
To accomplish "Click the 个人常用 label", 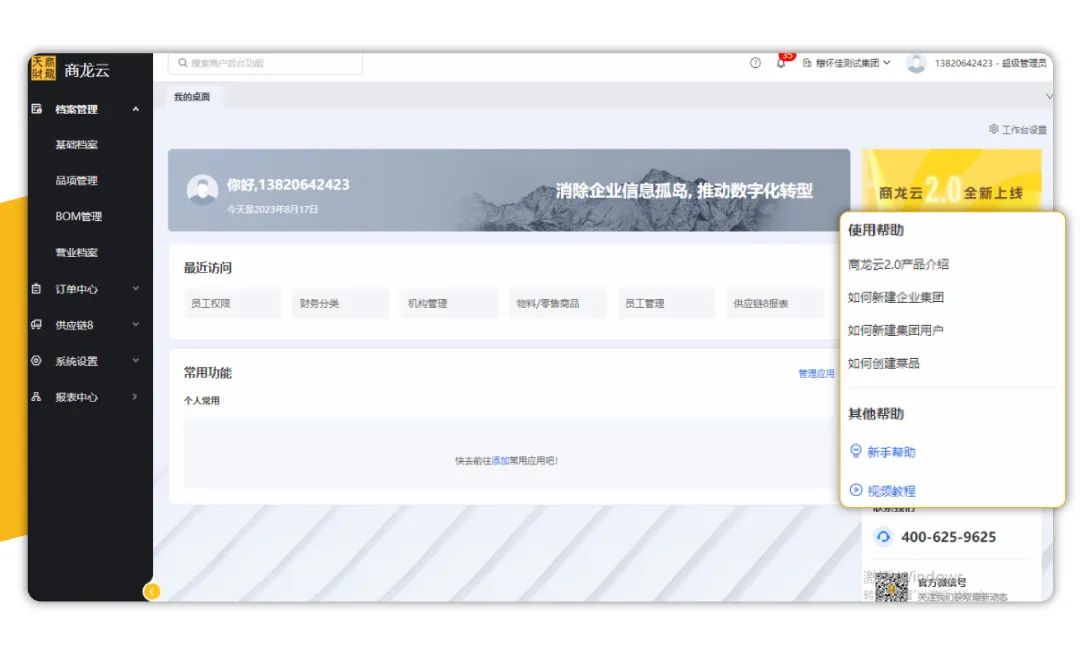I will click(x=201, y=401).
